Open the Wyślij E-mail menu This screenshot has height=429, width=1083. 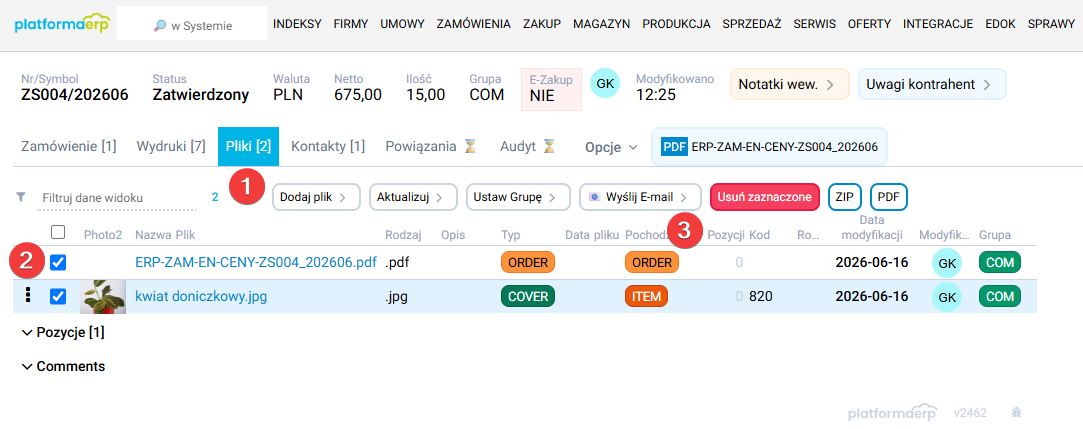(640, 197)
